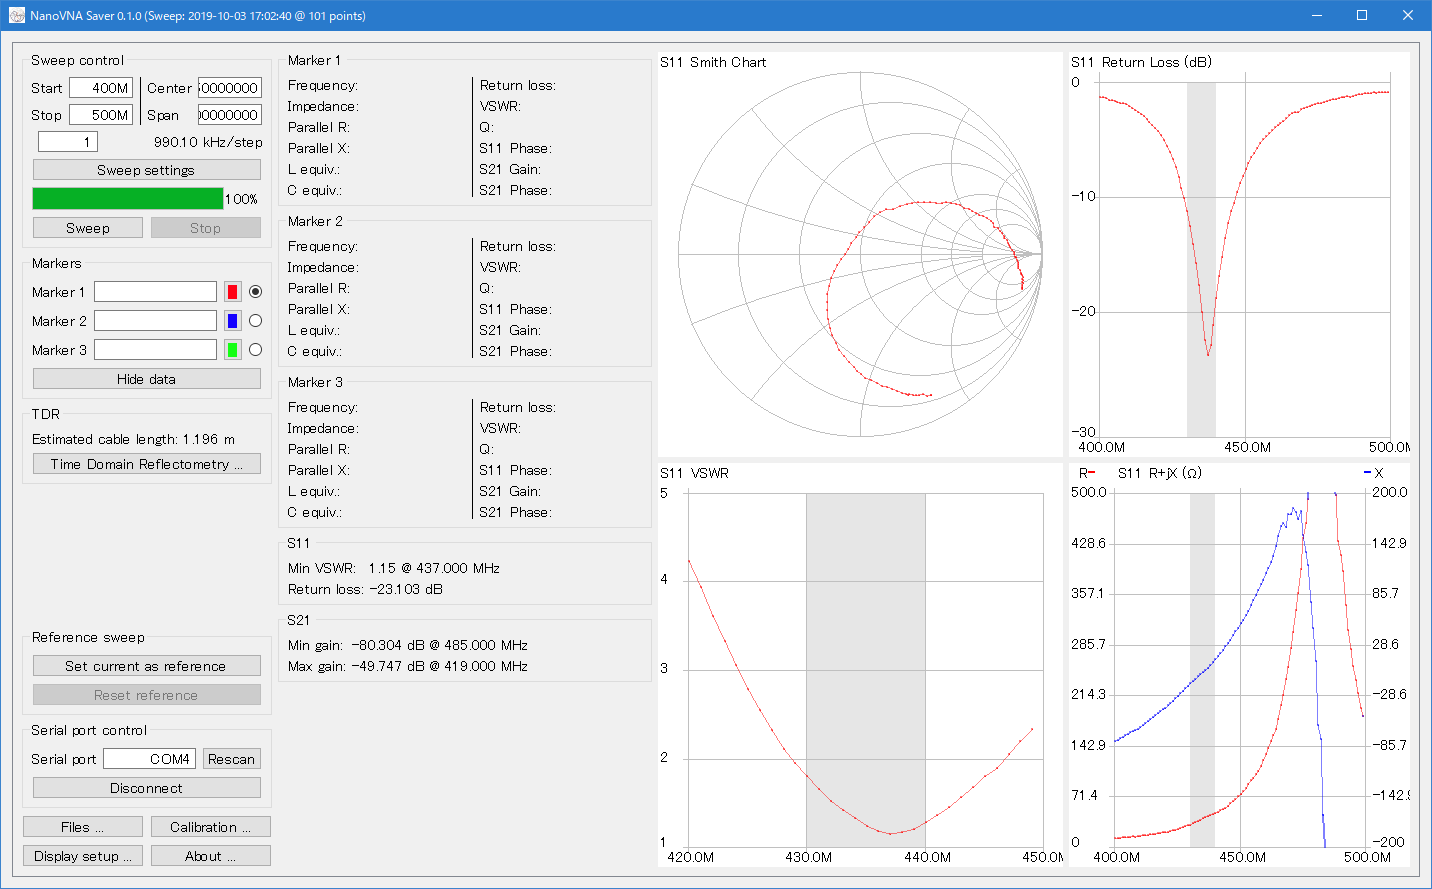Click the S11 Smith Chart plot
Image resolution: width=1432 pixels, height=889 pixels.
click(860, 254)
